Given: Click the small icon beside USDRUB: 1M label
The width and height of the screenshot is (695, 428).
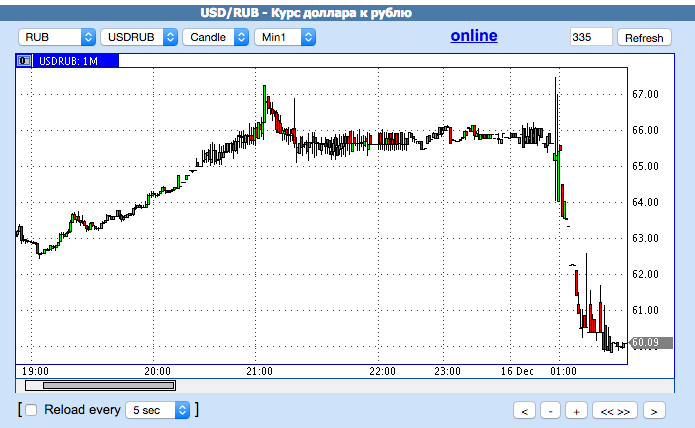Looking at the screenshot, I should click(24, 61).
